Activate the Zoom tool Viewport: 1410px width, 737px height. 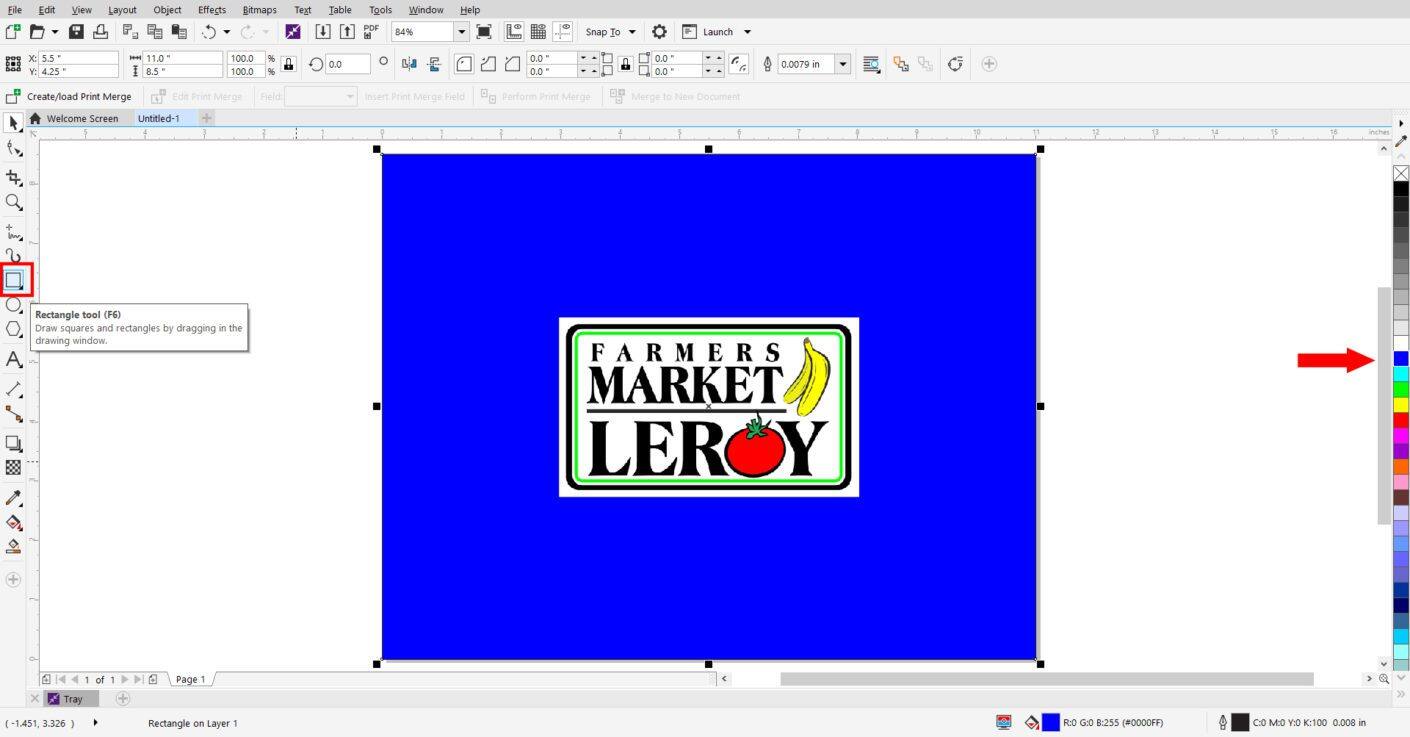pyautogui.click(x=14, y=203)
